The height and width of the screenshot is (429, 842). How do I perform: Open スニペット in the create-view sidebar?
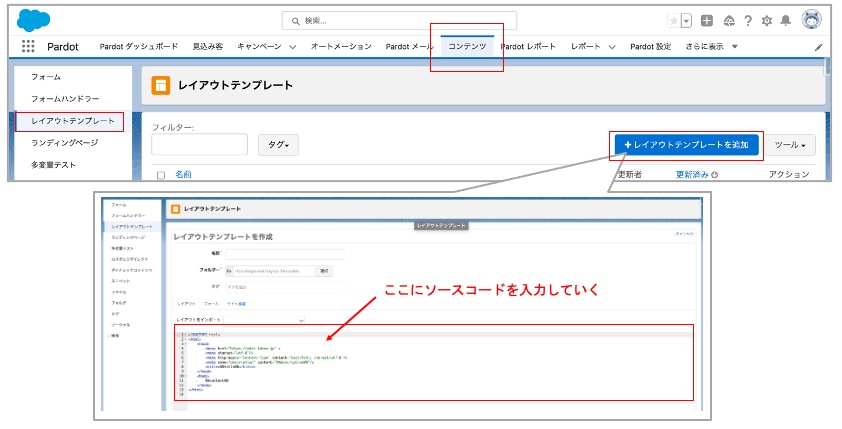[x=120, y=281]
